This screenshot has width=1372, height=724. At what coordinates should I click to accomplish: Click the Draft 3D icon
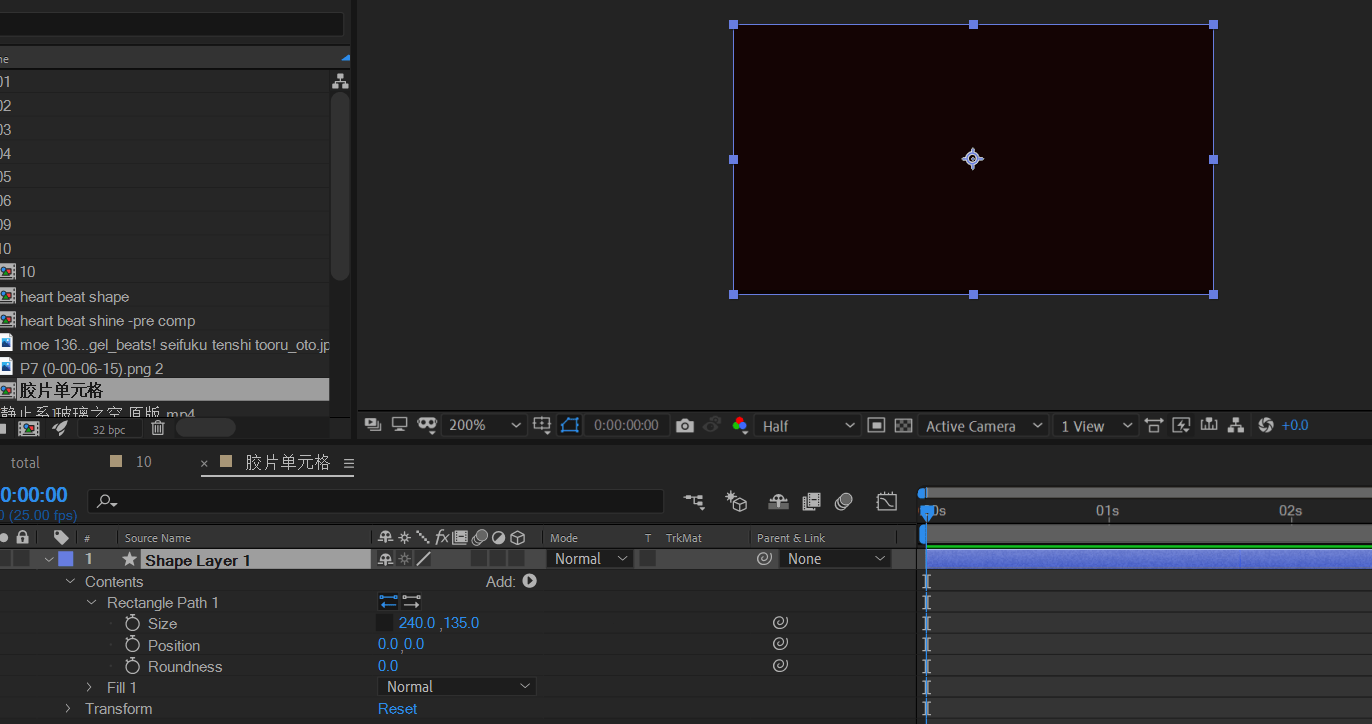point(737,501)
